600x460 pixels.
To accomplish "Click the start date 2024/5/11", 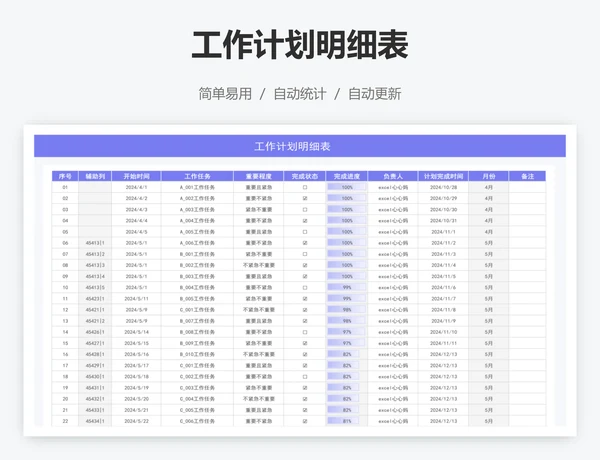I will click(x=136, y=299).
